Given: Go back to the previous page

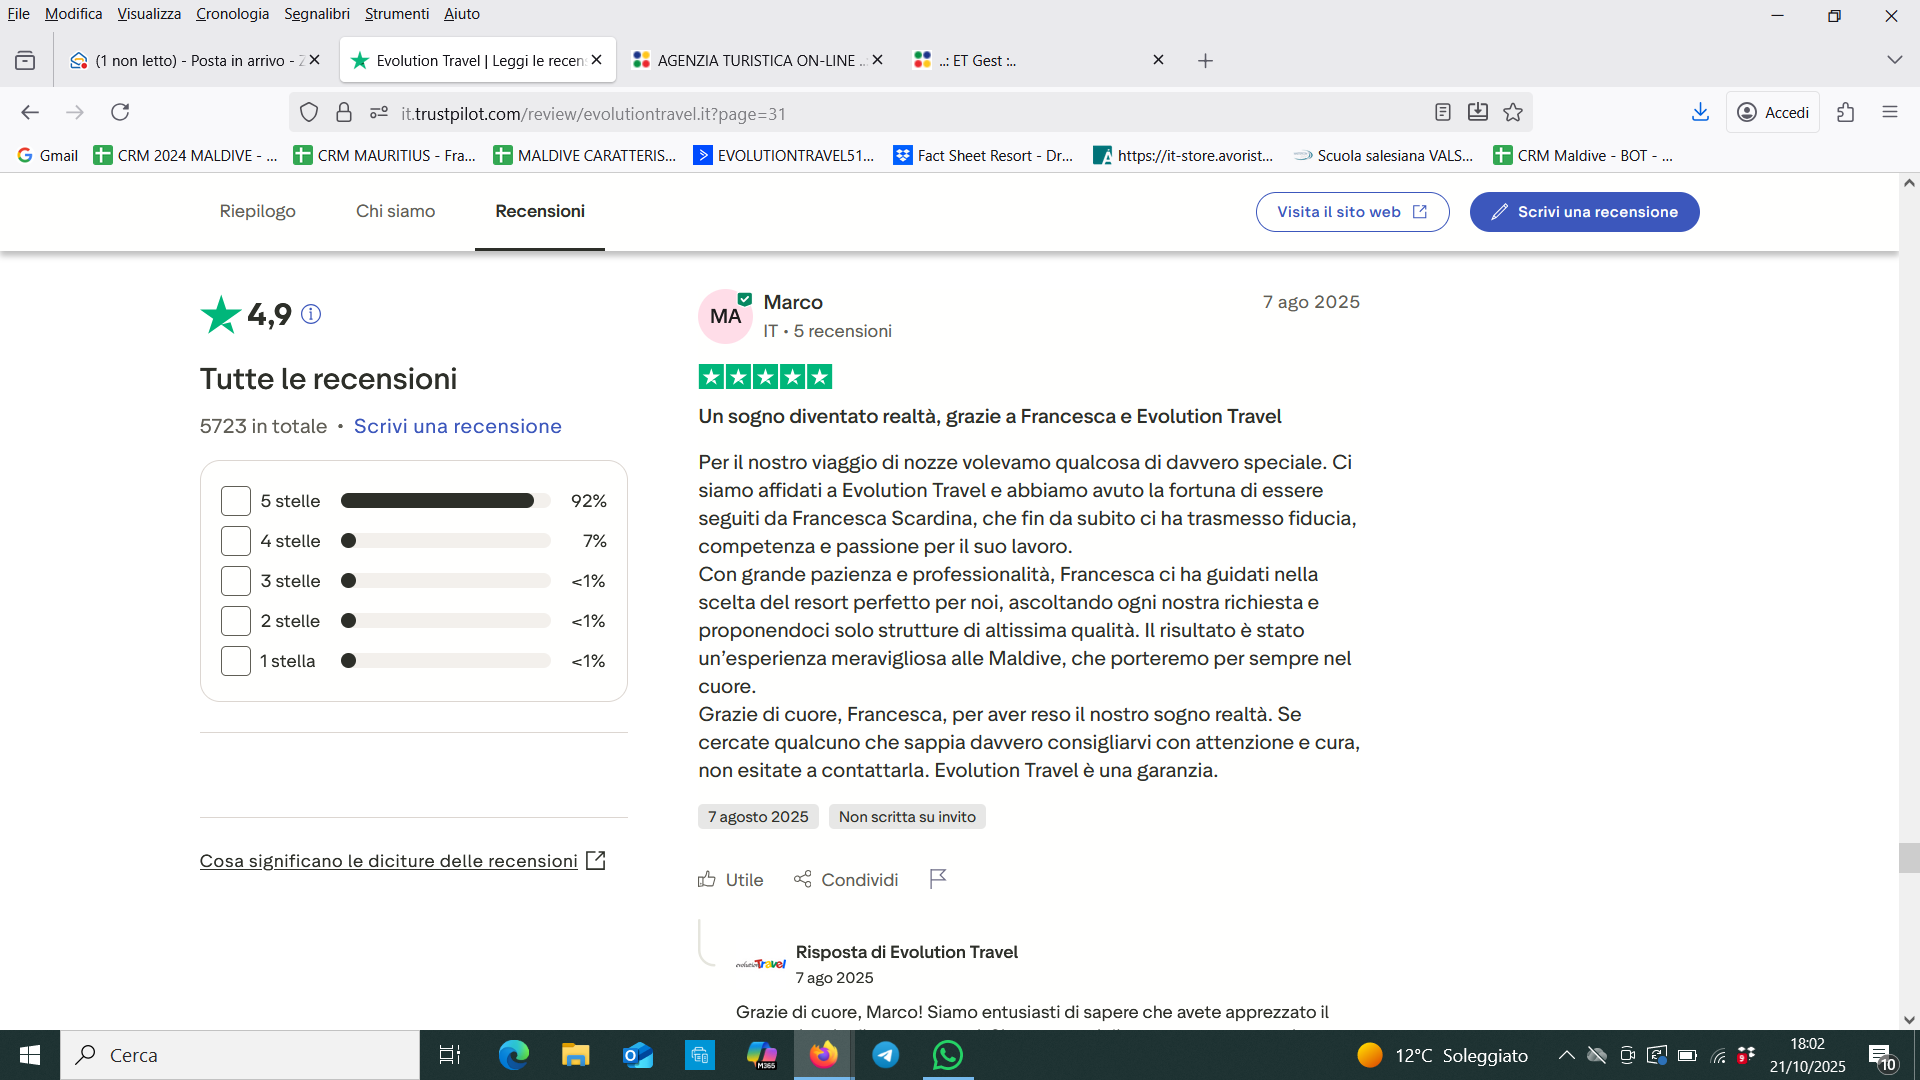Looking at the screenshot, I should click(30, 113).
